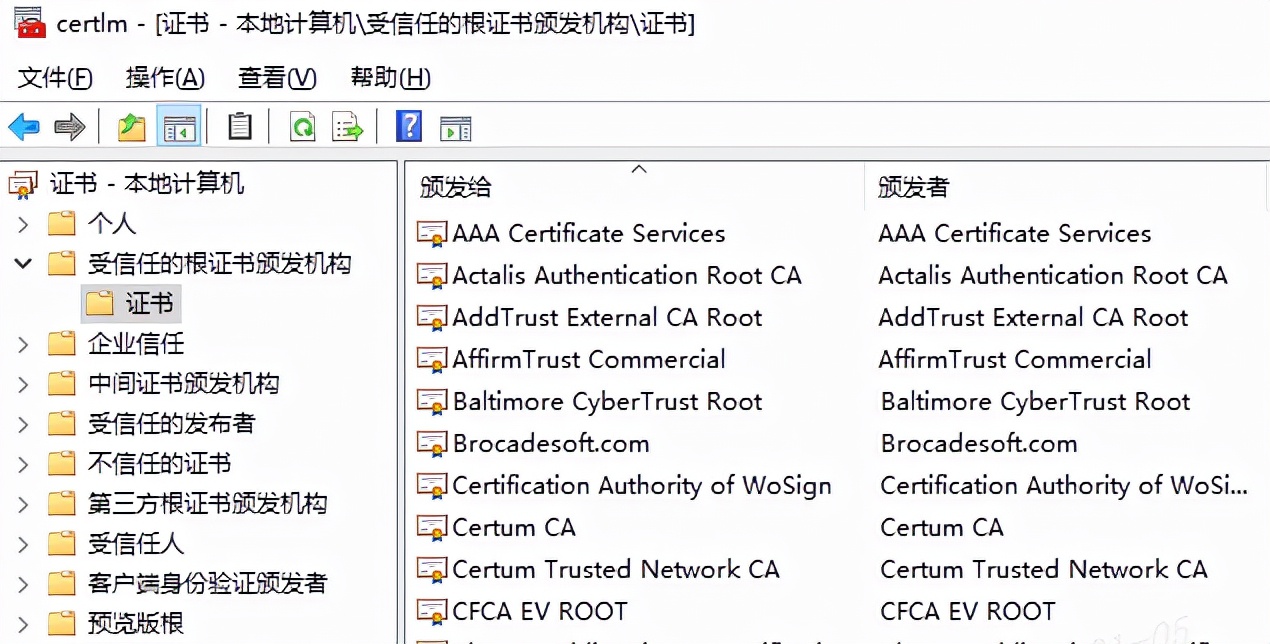This screenshot has width=1270, height=644.
Task: Select Brocadesoft.com in 颁发给 column
Action: [x=551, y=444]
